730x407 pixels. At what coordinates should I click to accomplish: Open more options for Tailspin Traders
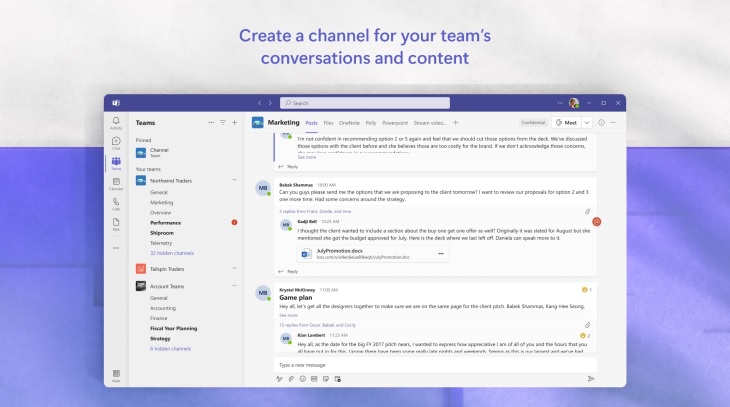coord(234,268)
